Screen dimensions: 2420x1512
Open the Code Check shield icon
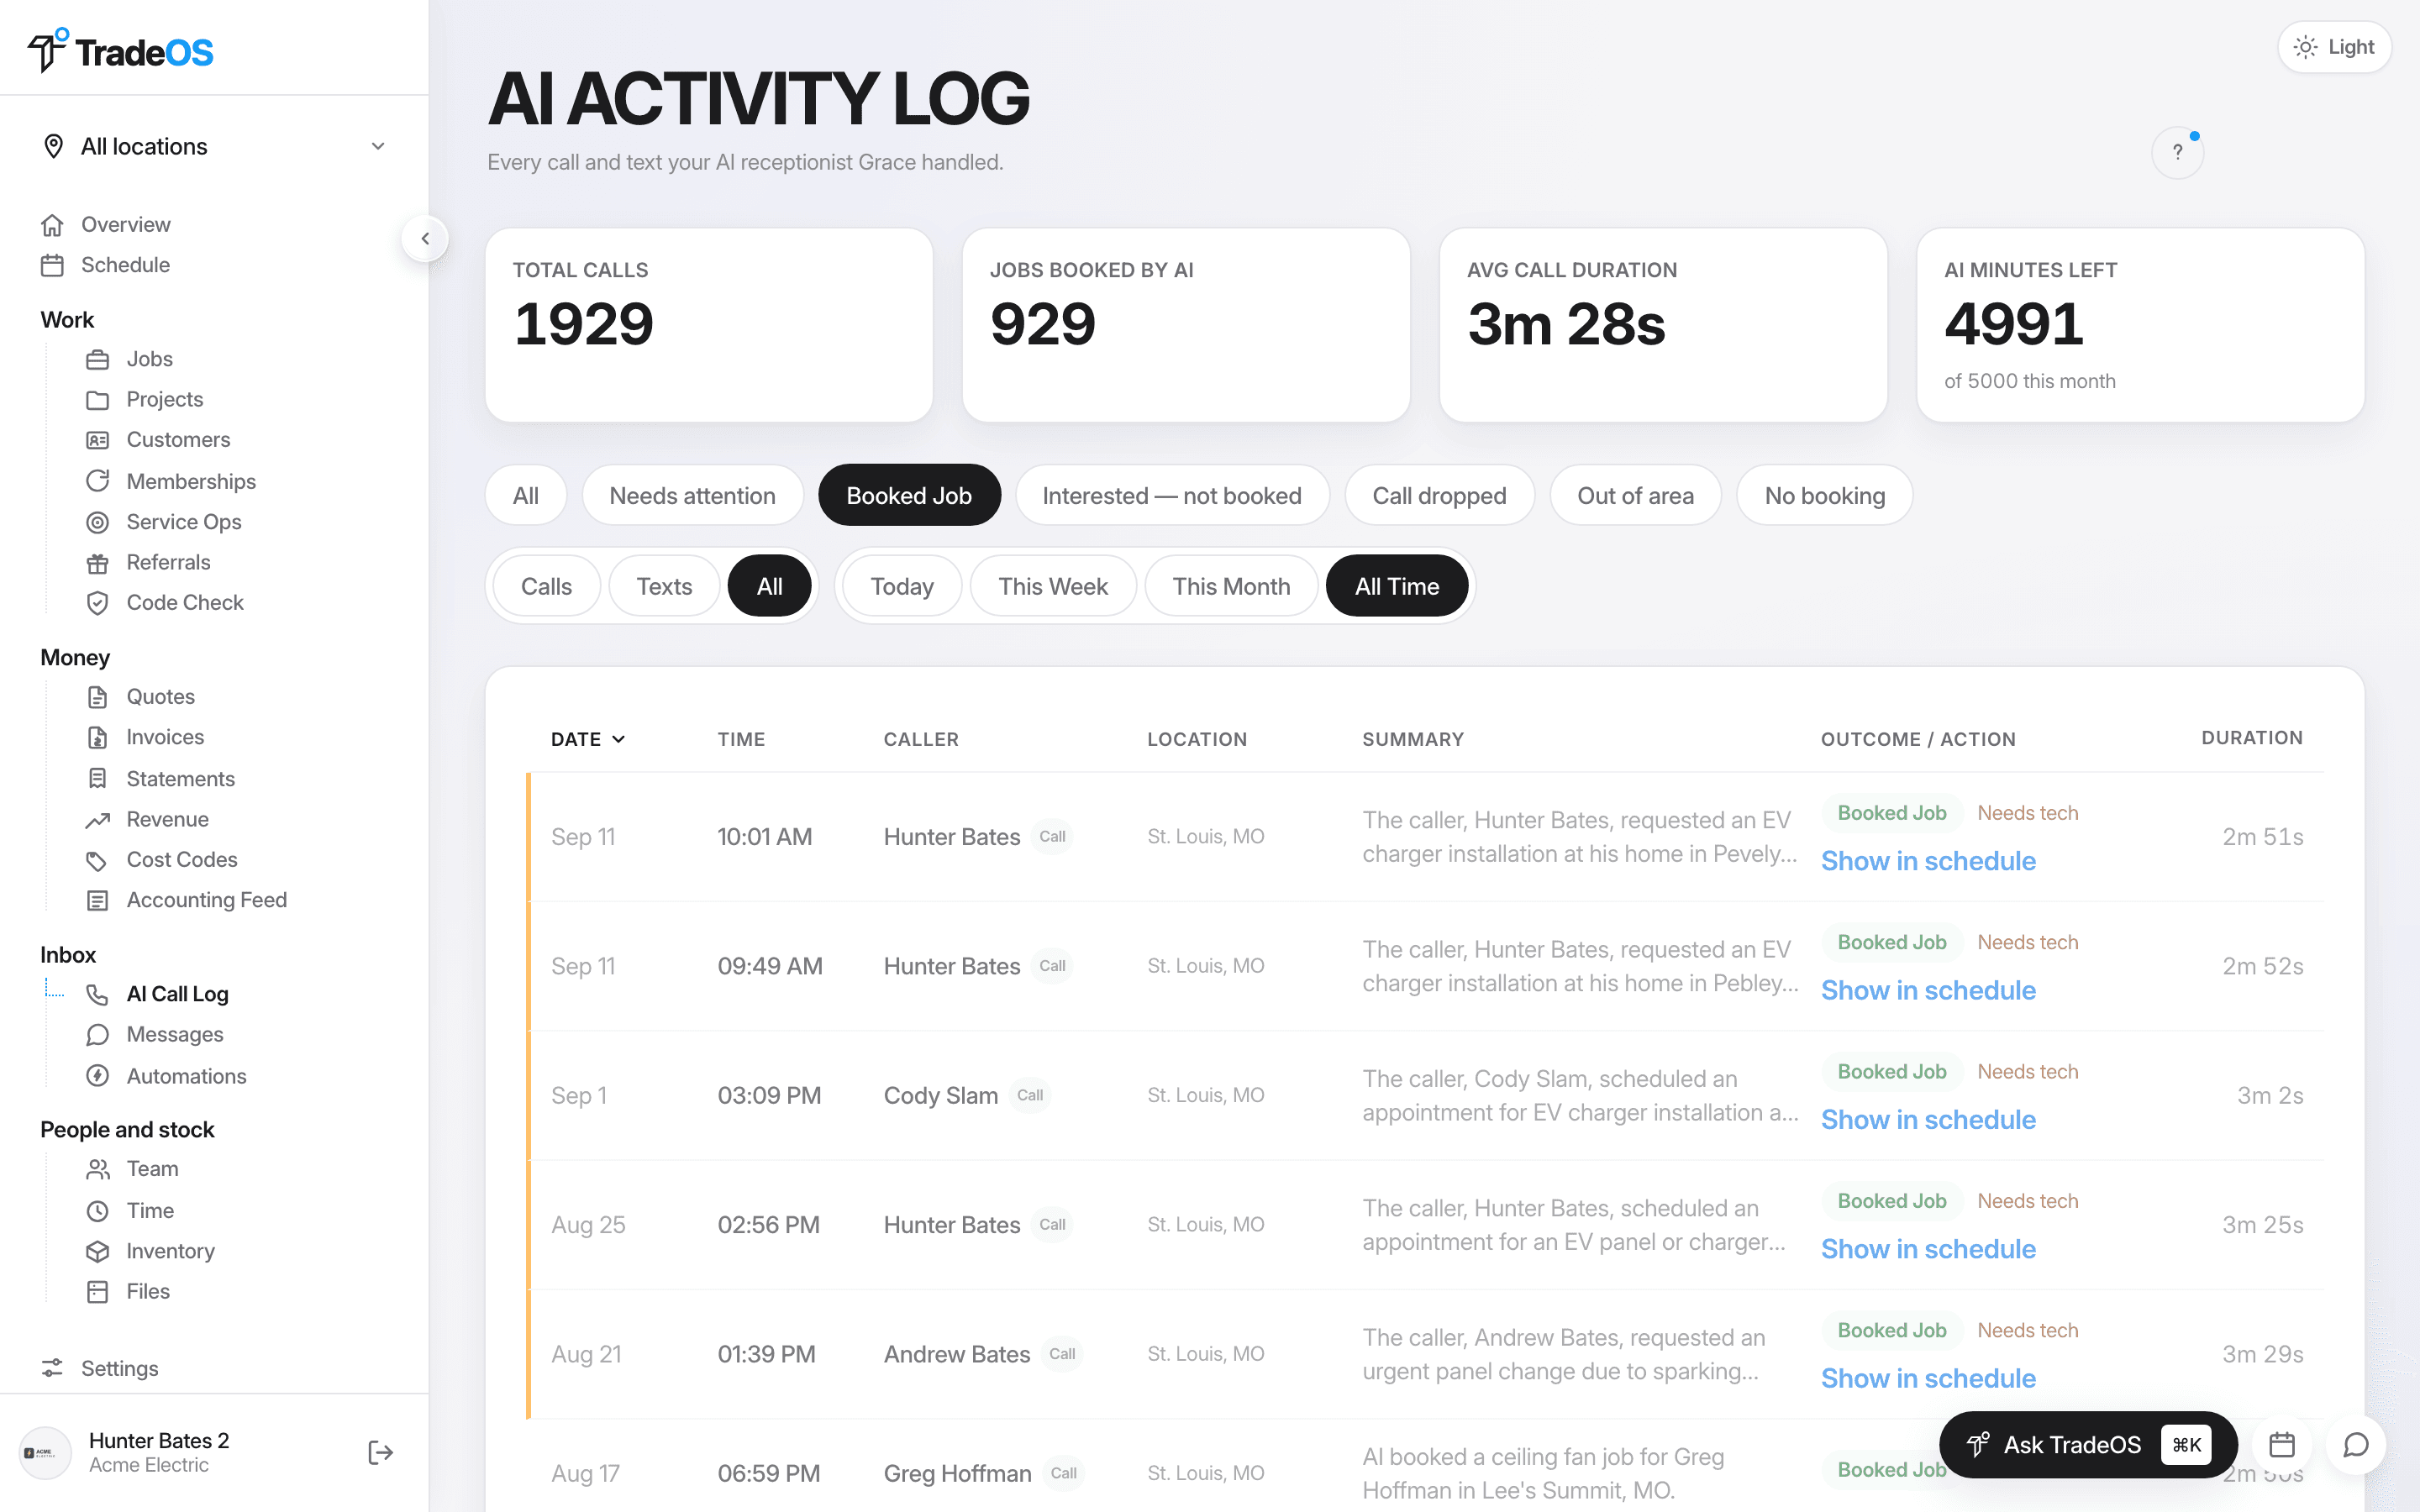coord(97,603)
